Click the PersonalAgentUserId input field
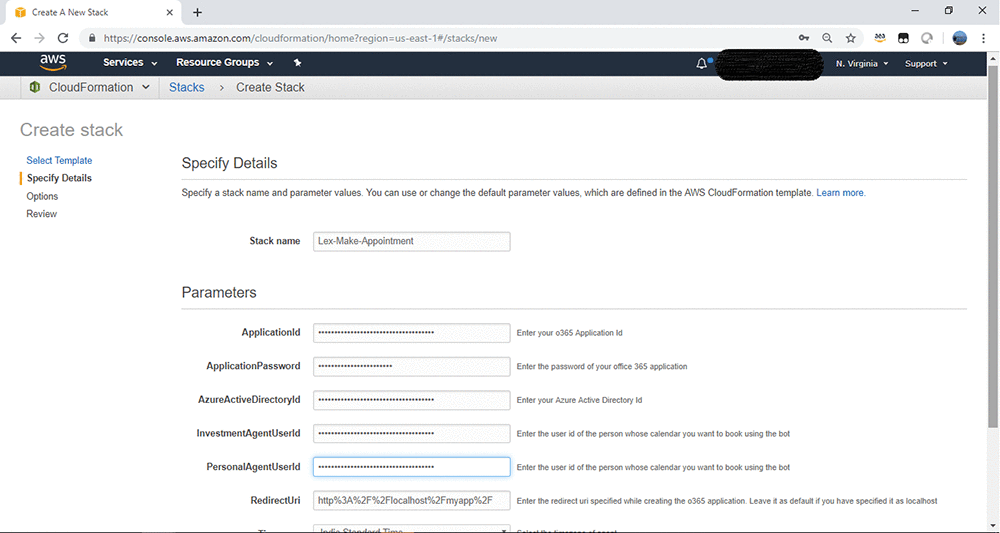Screen dimensions: 1000x533 click(x=411, y=467)
